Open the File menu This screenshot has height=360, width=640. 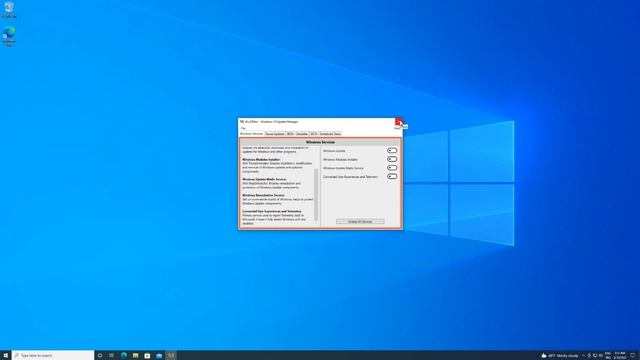click(243, 128)
